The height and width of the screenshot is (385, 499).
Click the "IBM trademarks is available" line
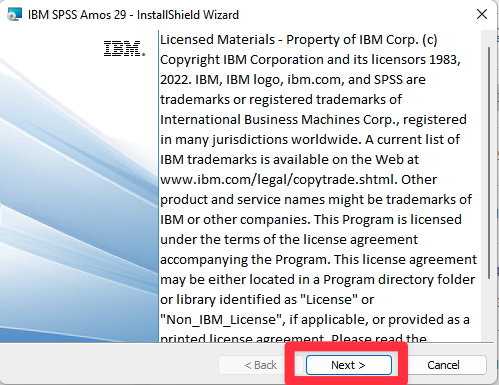pyautogui.click(x=289, y=160)
